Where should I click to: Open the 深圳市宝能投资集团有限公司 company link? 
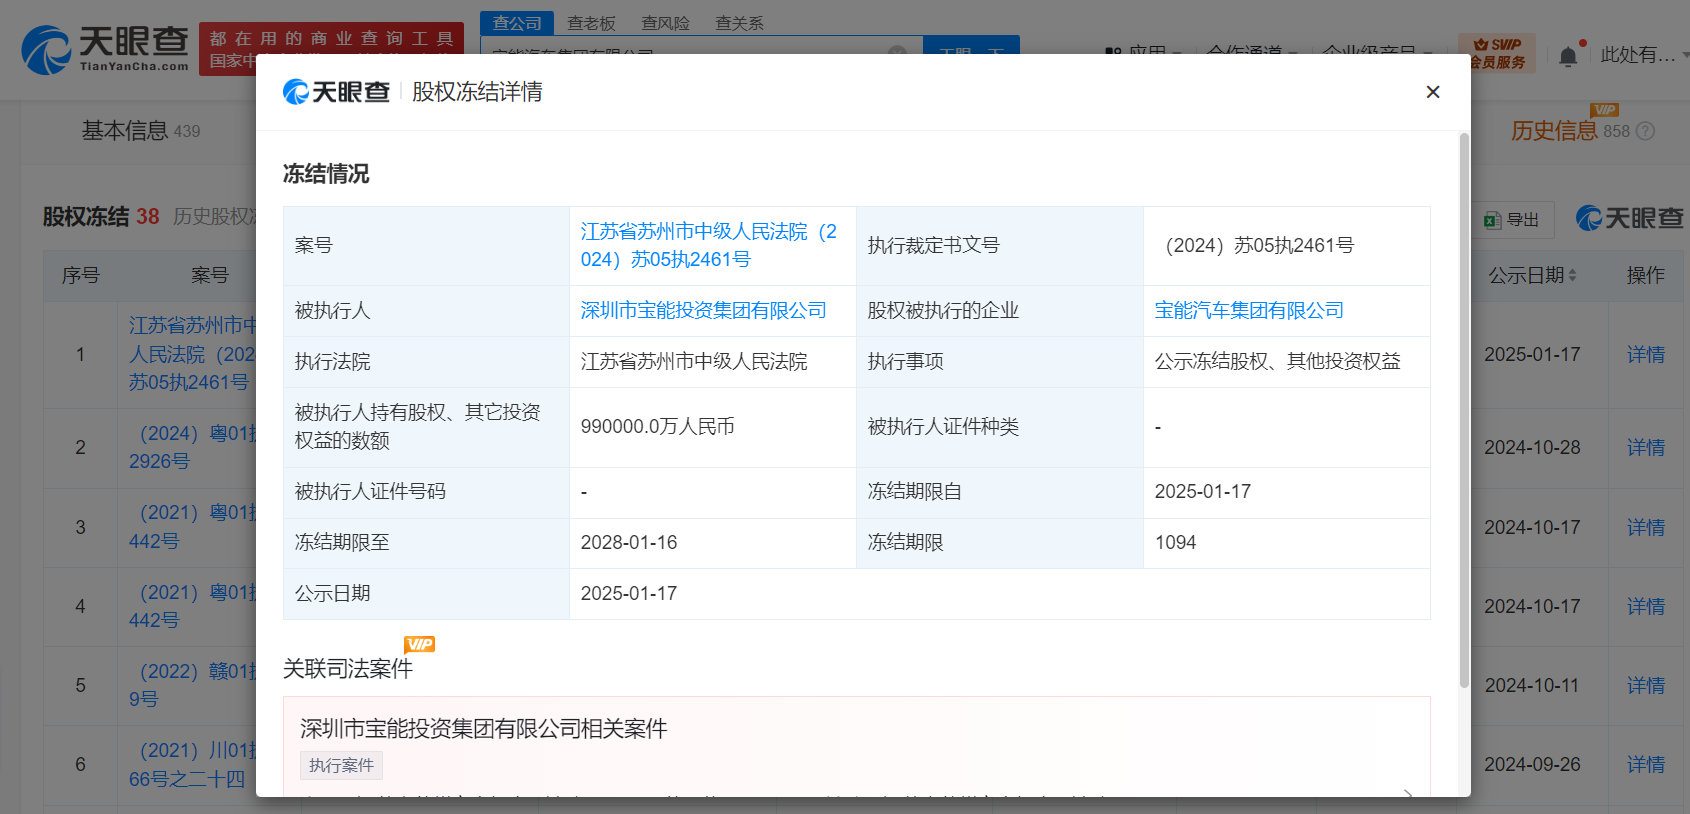(703, 311)
